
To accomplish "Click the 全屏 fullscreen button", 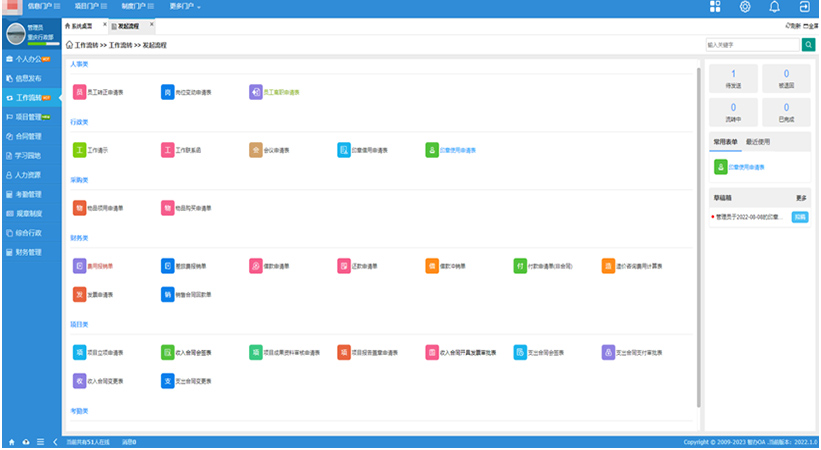I will tap(811, 26).
